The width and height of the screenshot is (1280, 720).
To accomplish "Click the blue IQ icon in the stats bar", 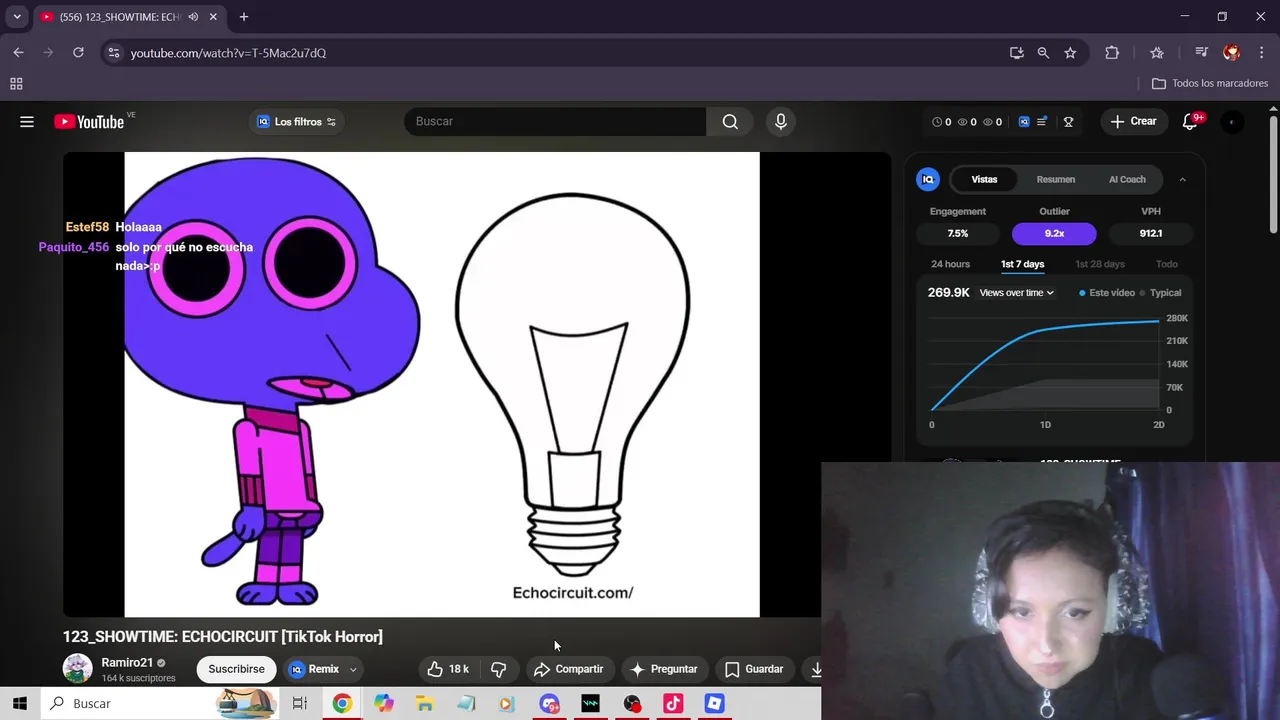I will tap(1024, 122).
